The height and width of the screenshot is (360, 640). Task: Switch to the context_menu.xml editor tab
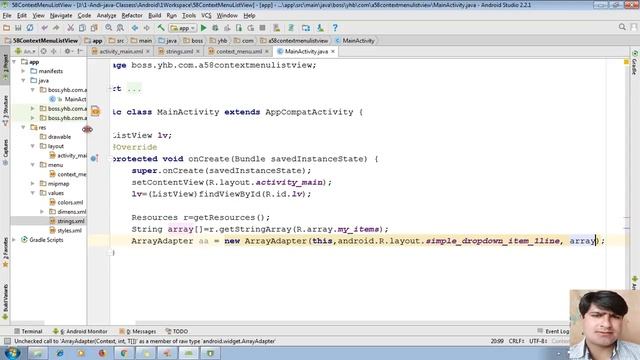click(x=239, y=51)
